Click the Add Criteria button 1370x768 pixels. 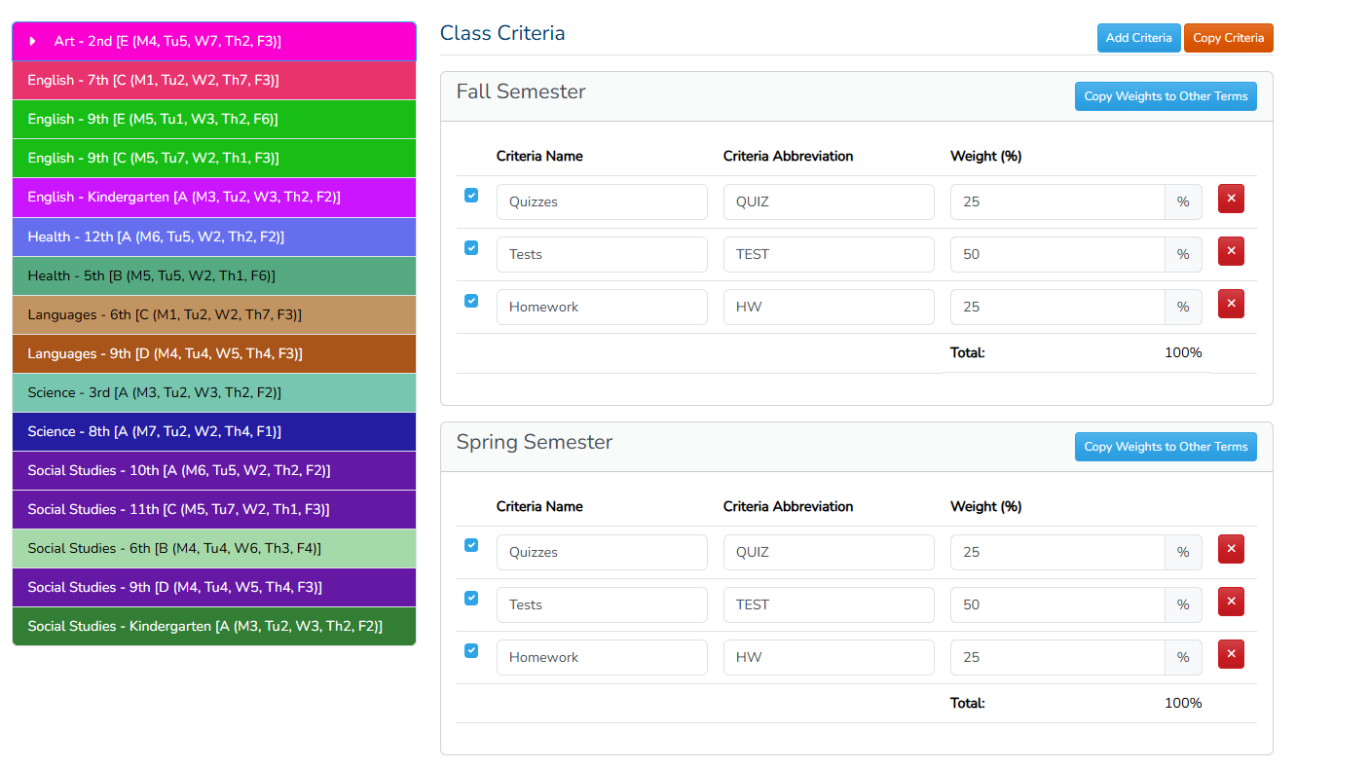[x=1138, y=38]
